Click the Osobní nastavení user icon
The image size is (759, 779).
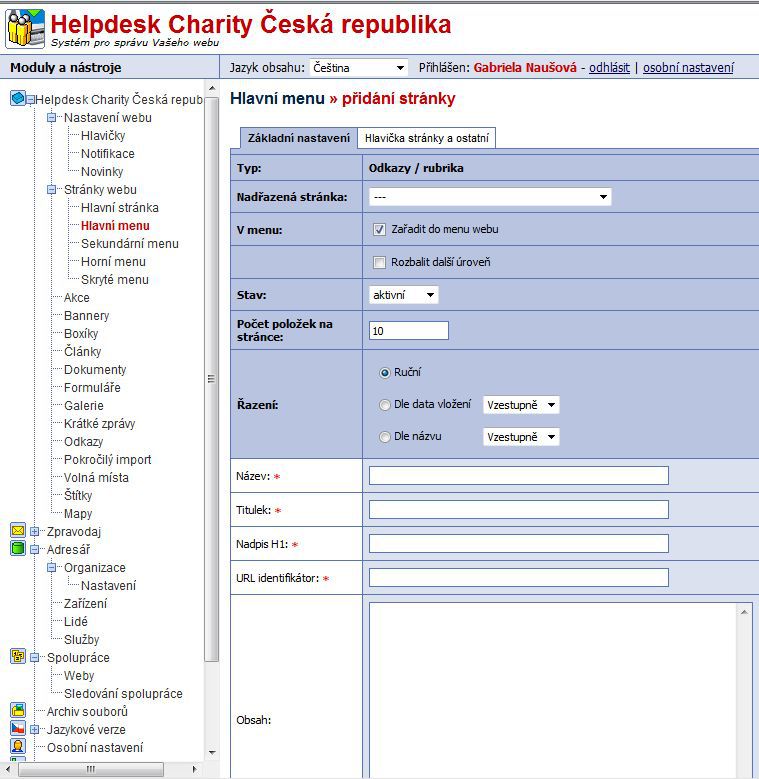point(18,746)
